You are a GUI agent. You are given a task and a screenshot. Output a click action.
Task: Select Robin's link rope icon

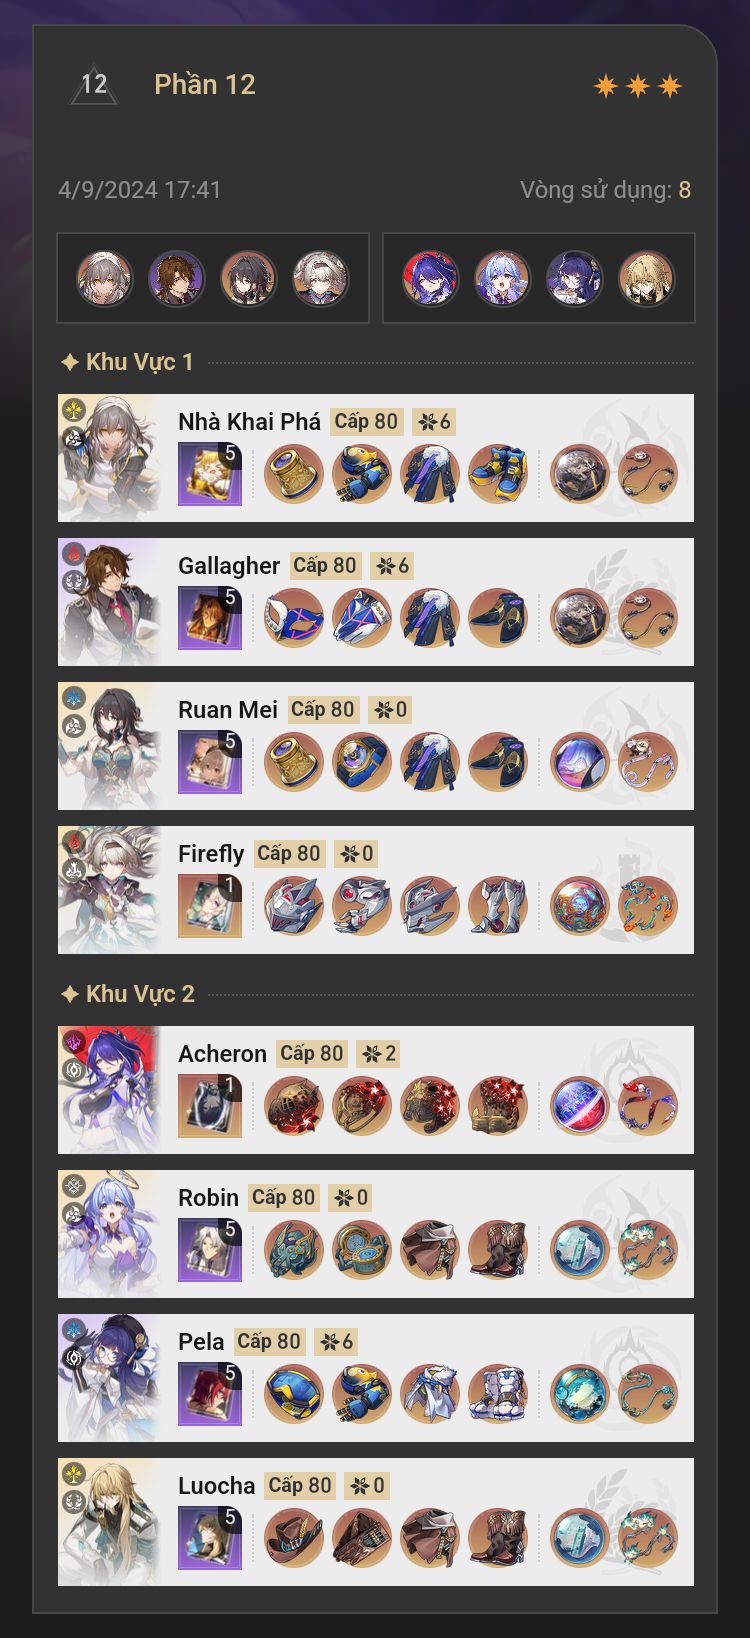point(648,1250)
